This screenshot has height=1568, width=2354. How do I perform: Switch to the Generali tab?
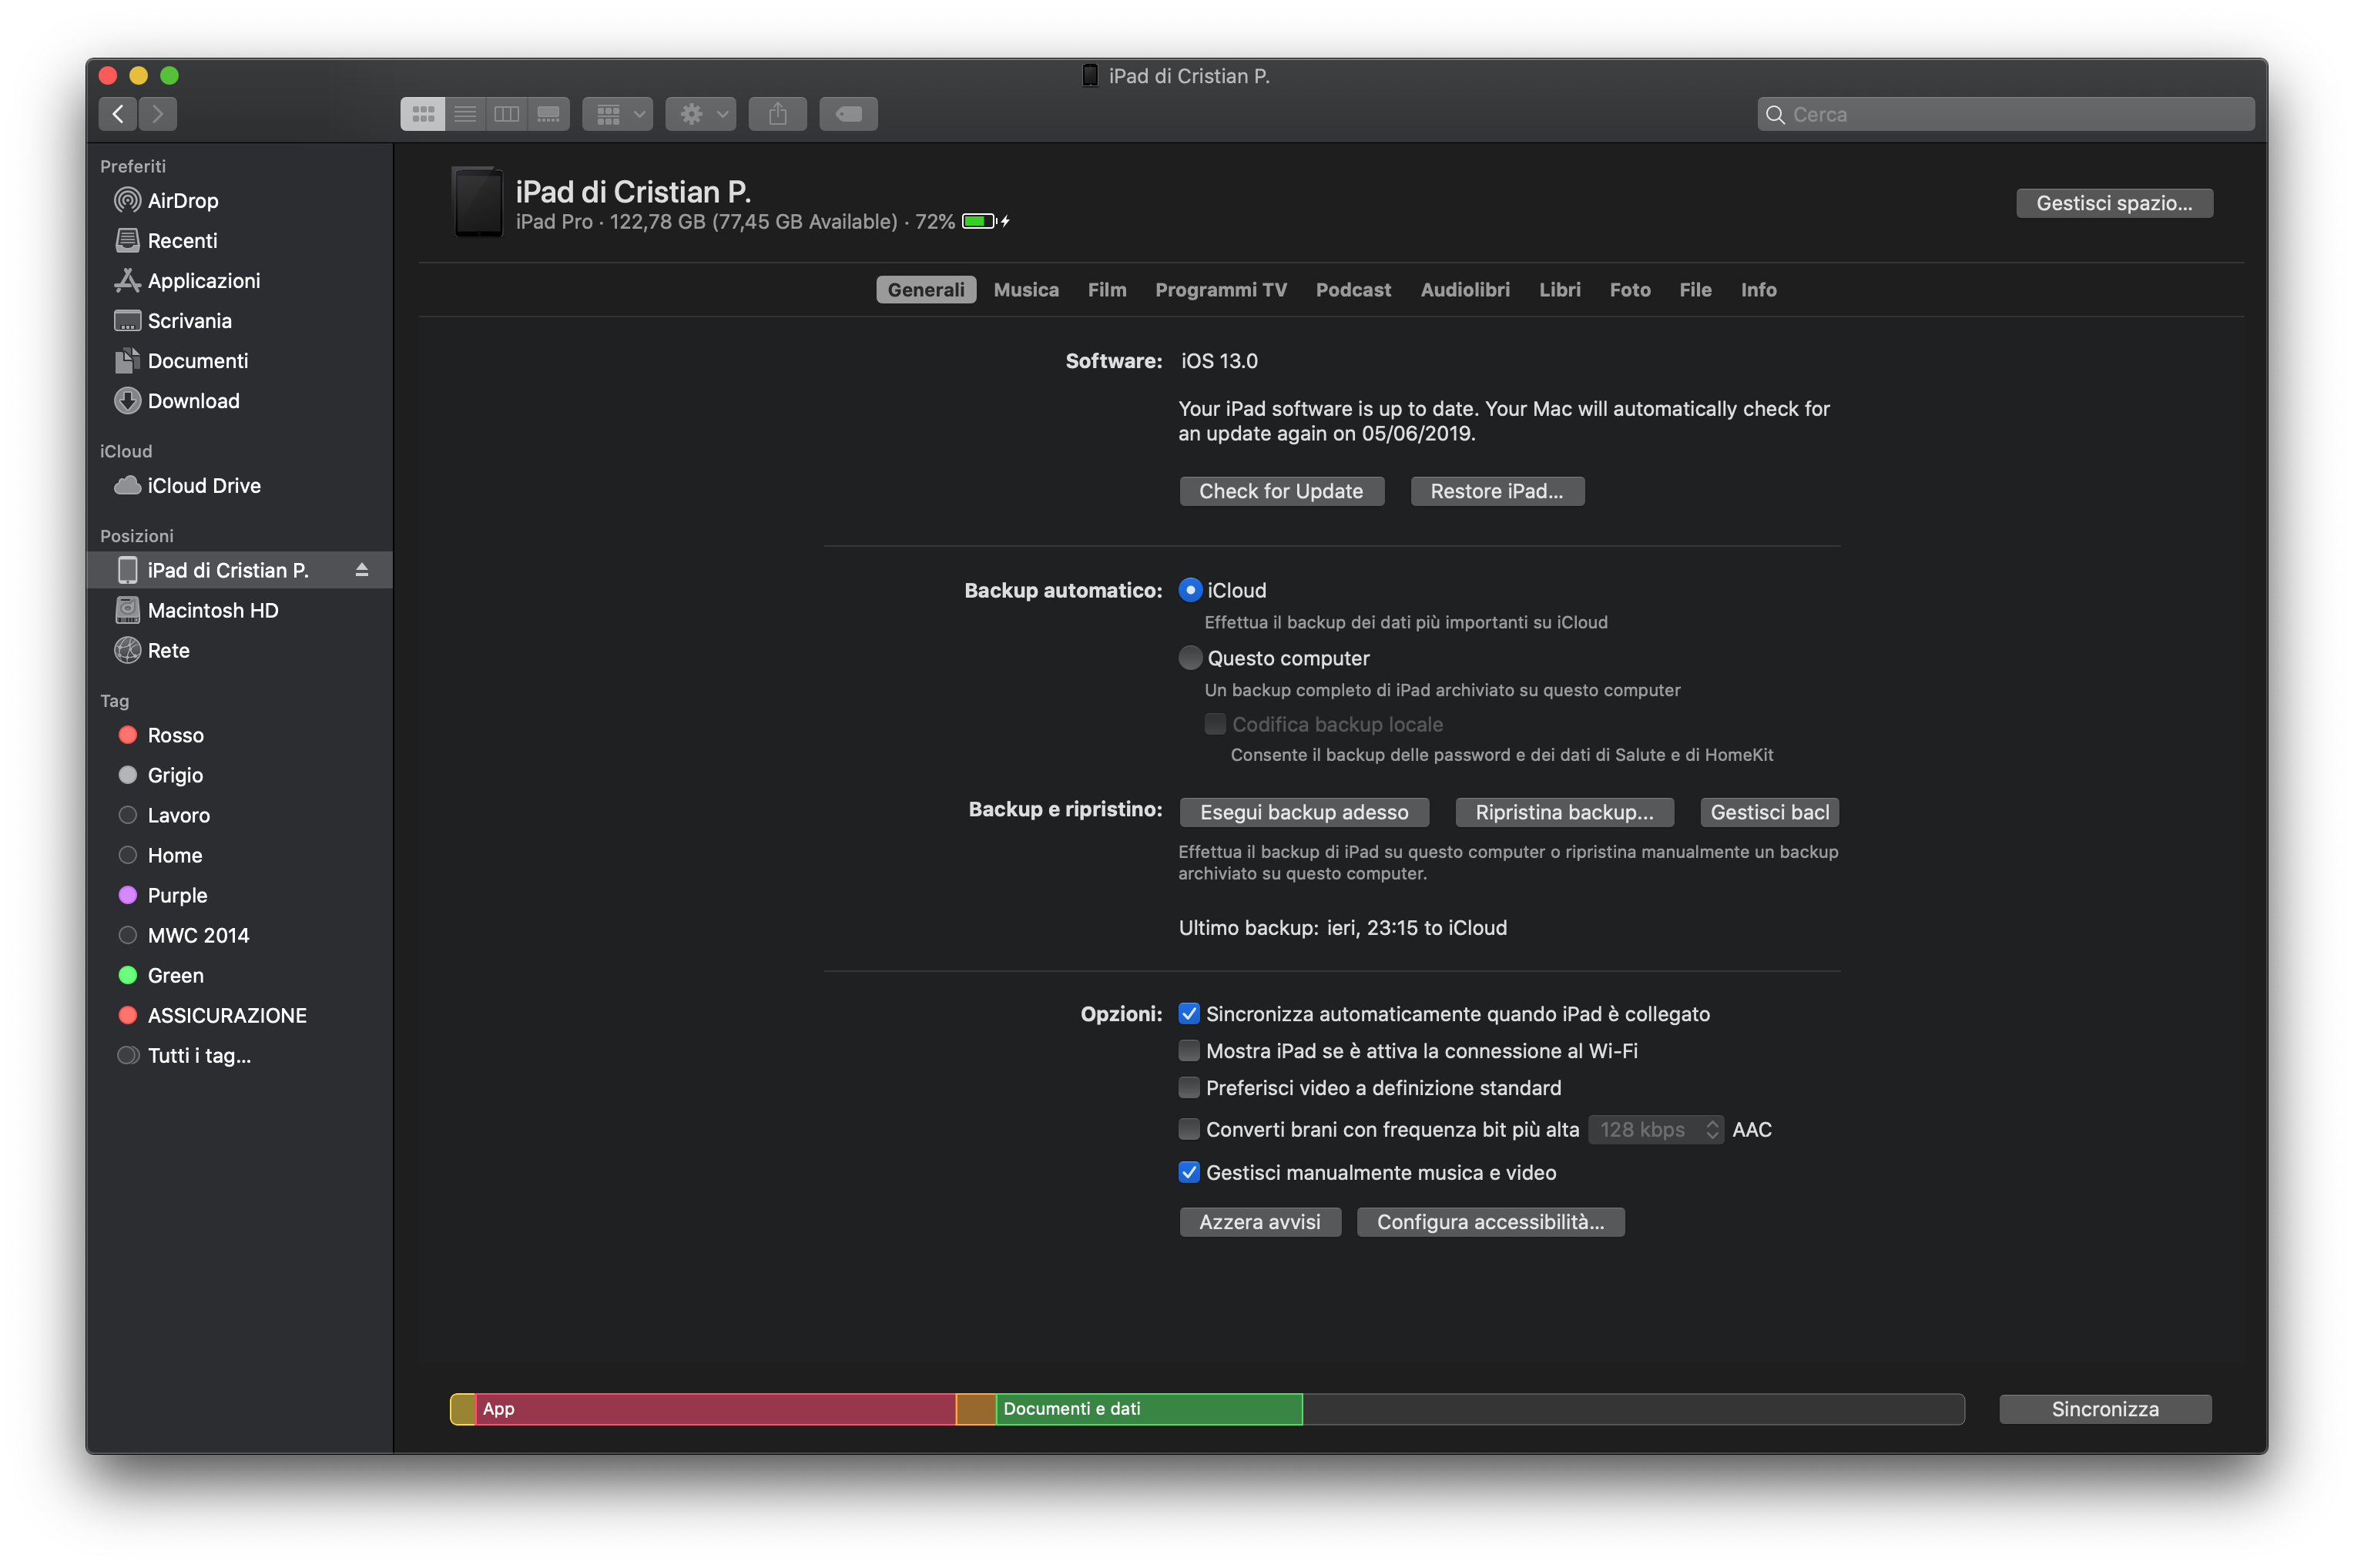pos(926,290)
